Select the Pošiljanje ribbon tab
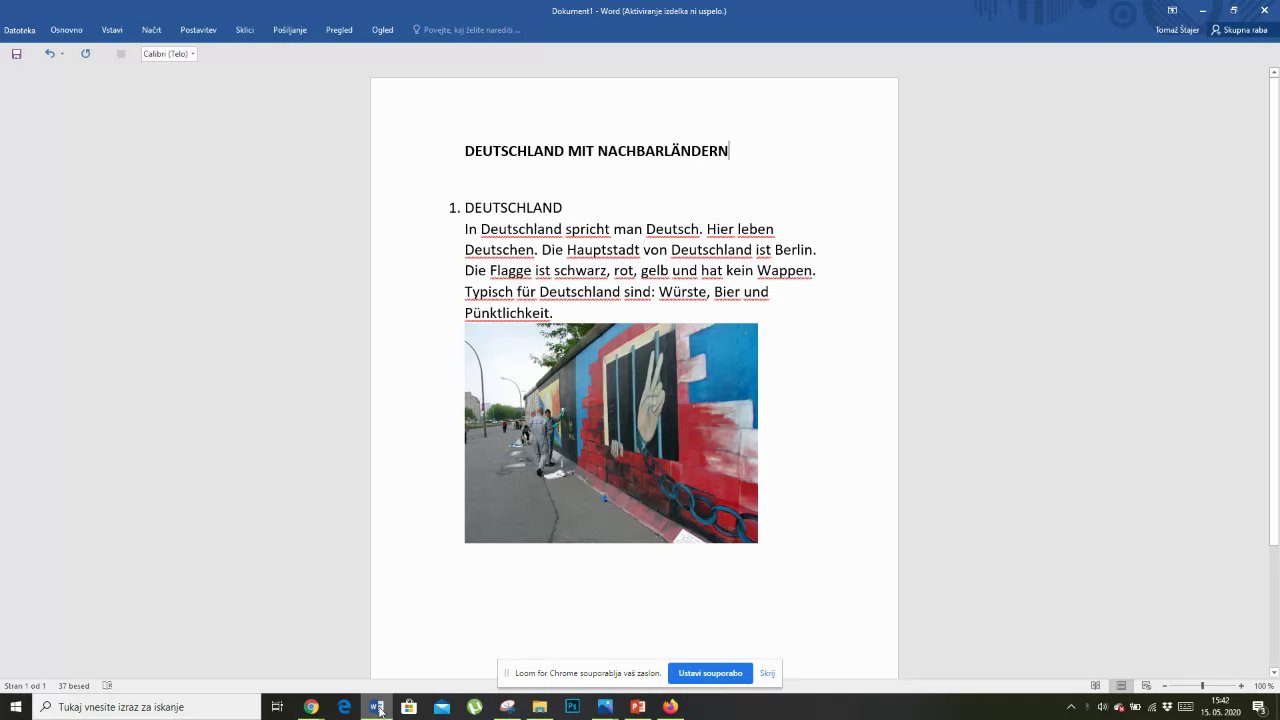 tap(290, 30)
